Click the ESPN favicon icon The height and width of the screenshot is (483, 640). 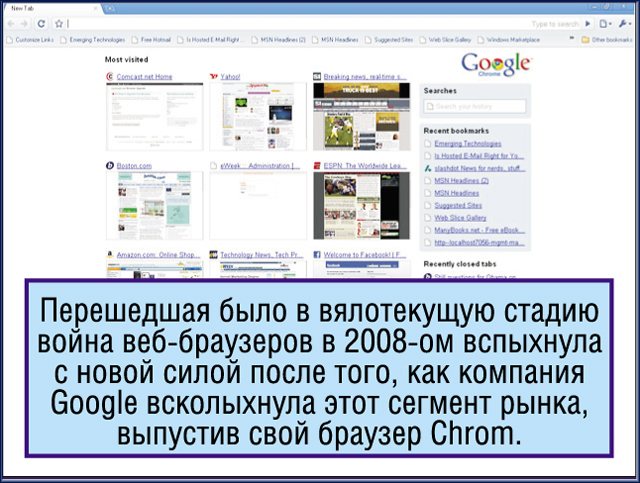point(317,165)
